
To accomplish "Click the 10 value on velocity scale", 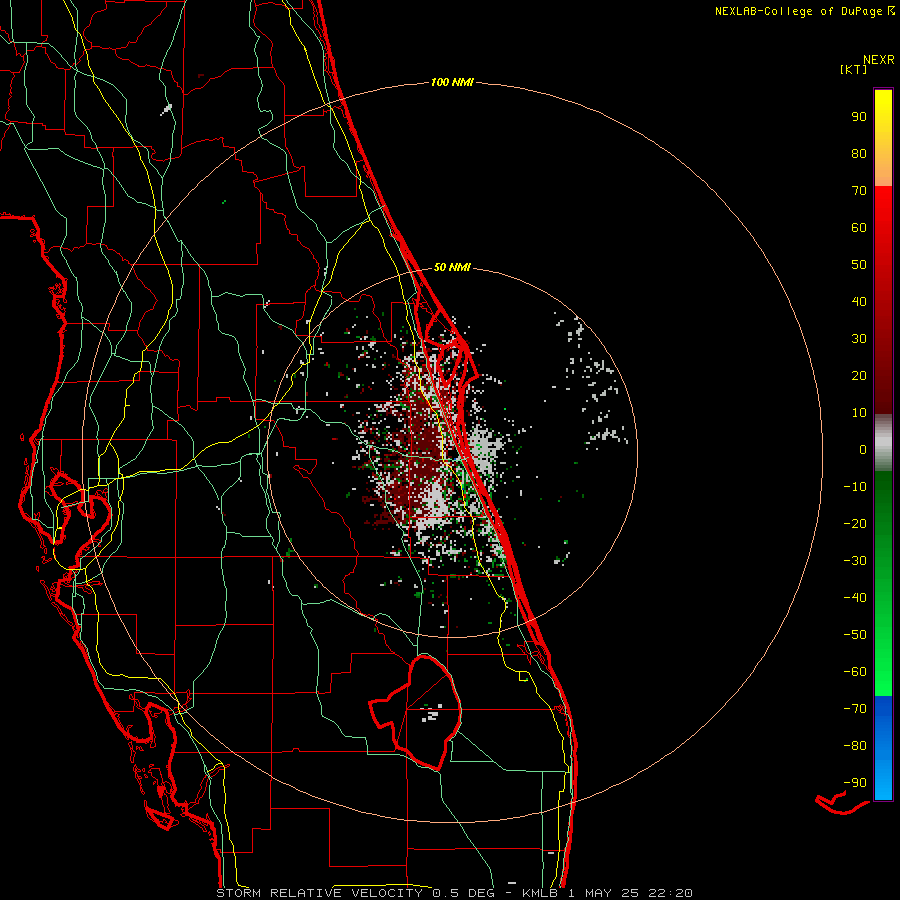I will (x=859, y=413).
